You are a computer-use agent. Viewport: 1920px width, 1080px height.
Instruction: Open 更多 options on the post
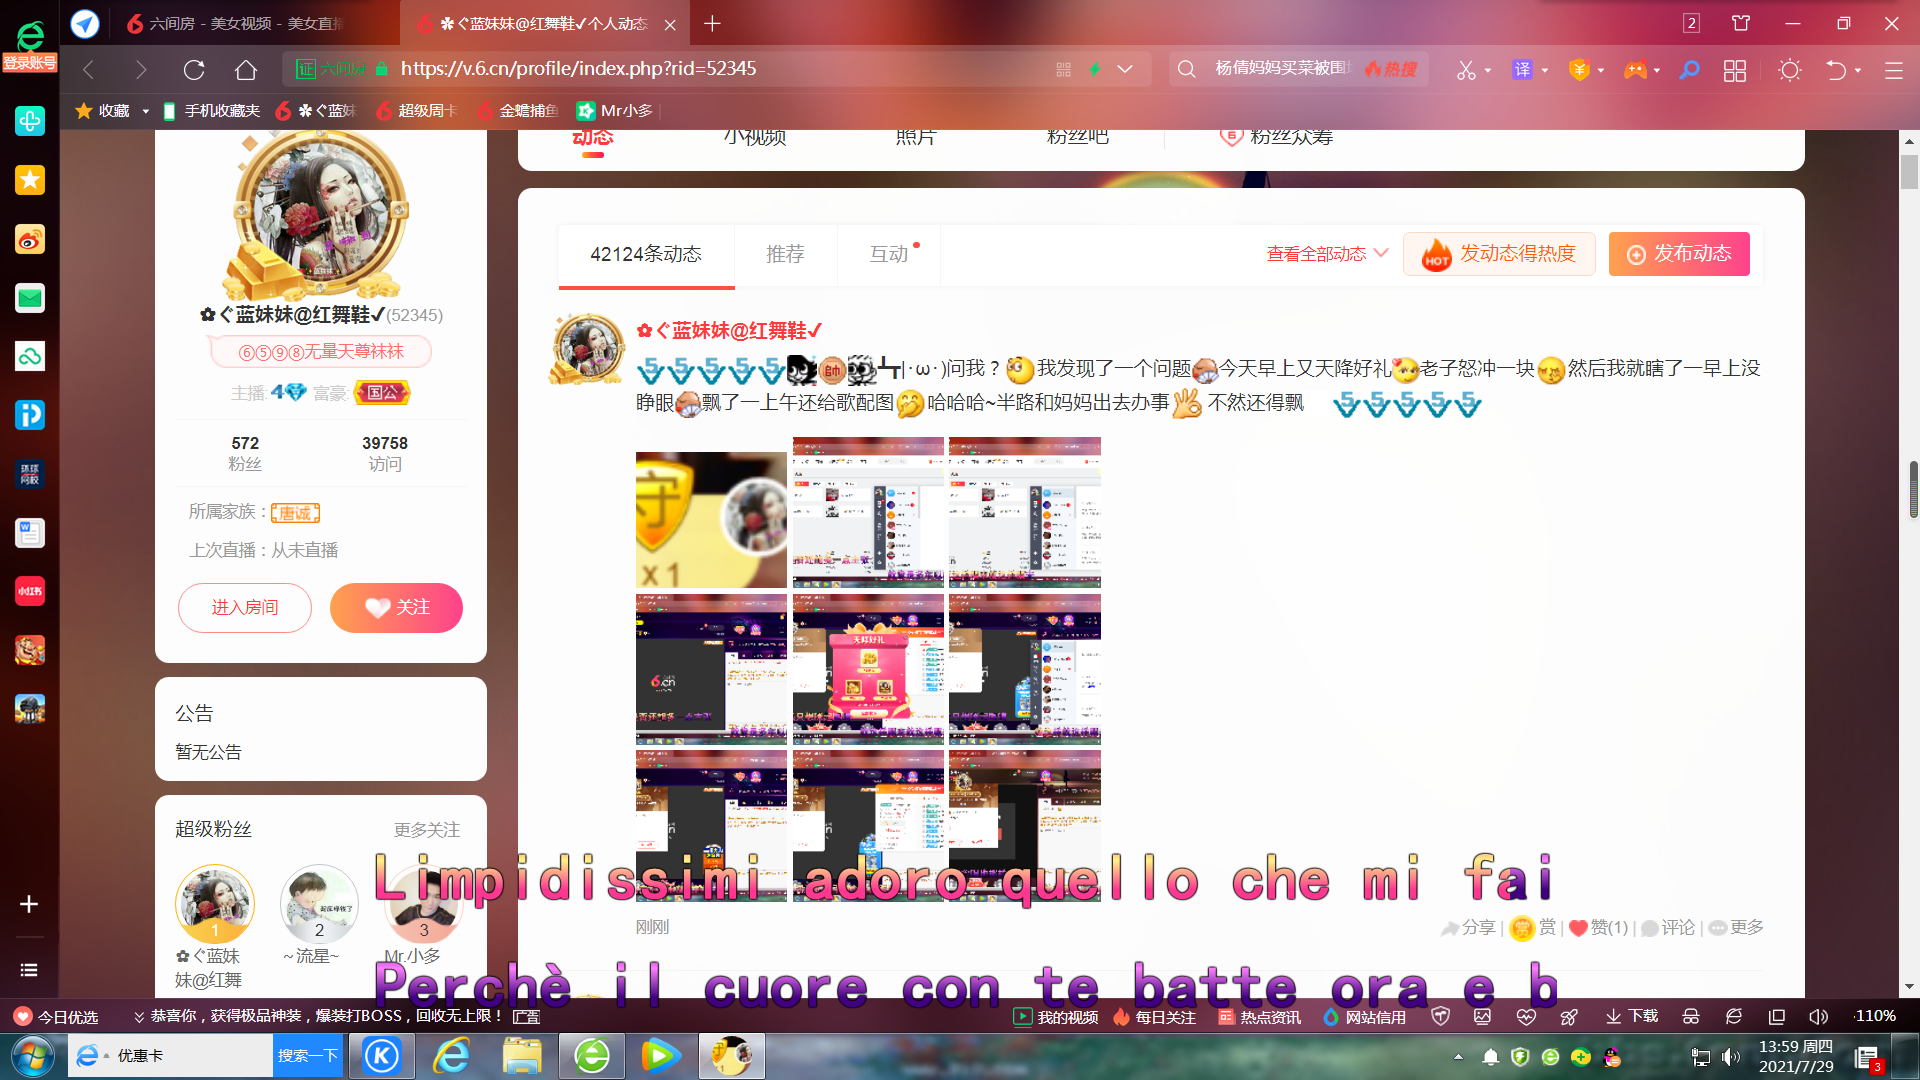(x=1736, y=928)
